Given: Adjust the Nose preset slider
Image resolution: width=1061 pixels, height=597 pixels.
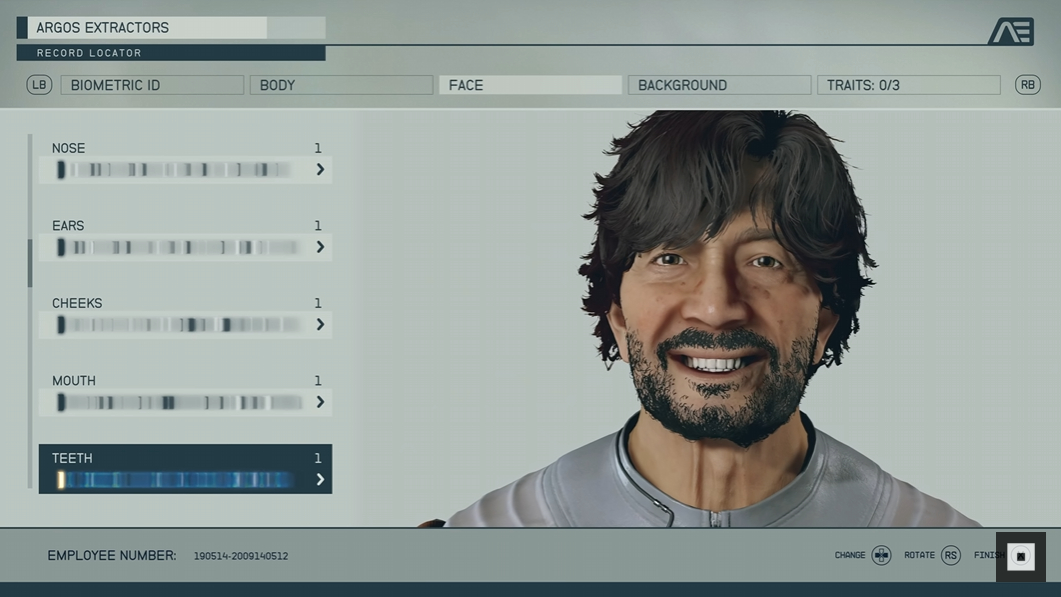Looking at the screenshot, I should click(176, 169).
